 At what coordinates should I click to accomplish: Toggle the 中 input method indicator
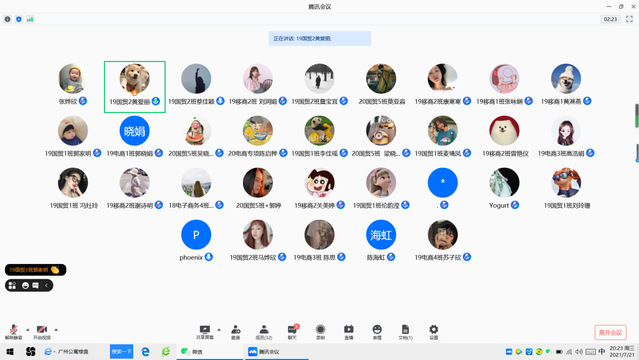602,351
